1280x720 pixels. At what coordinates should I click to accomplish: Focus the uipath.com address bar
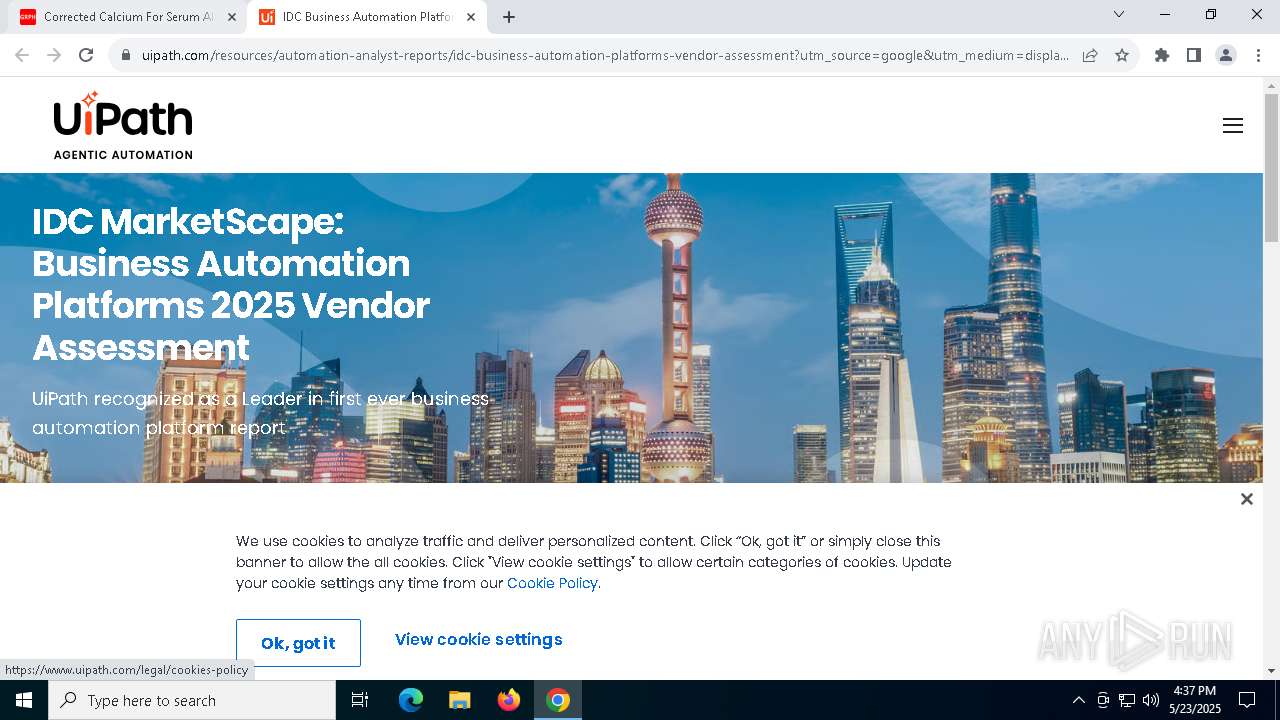tap(605, 56)
